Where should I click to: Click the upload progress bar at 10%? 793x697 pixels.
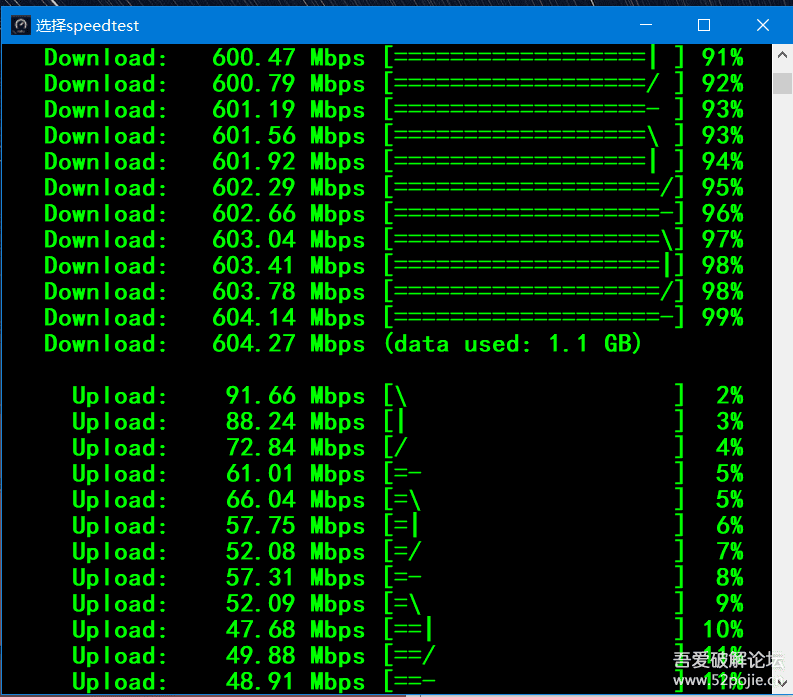point(535,630)
